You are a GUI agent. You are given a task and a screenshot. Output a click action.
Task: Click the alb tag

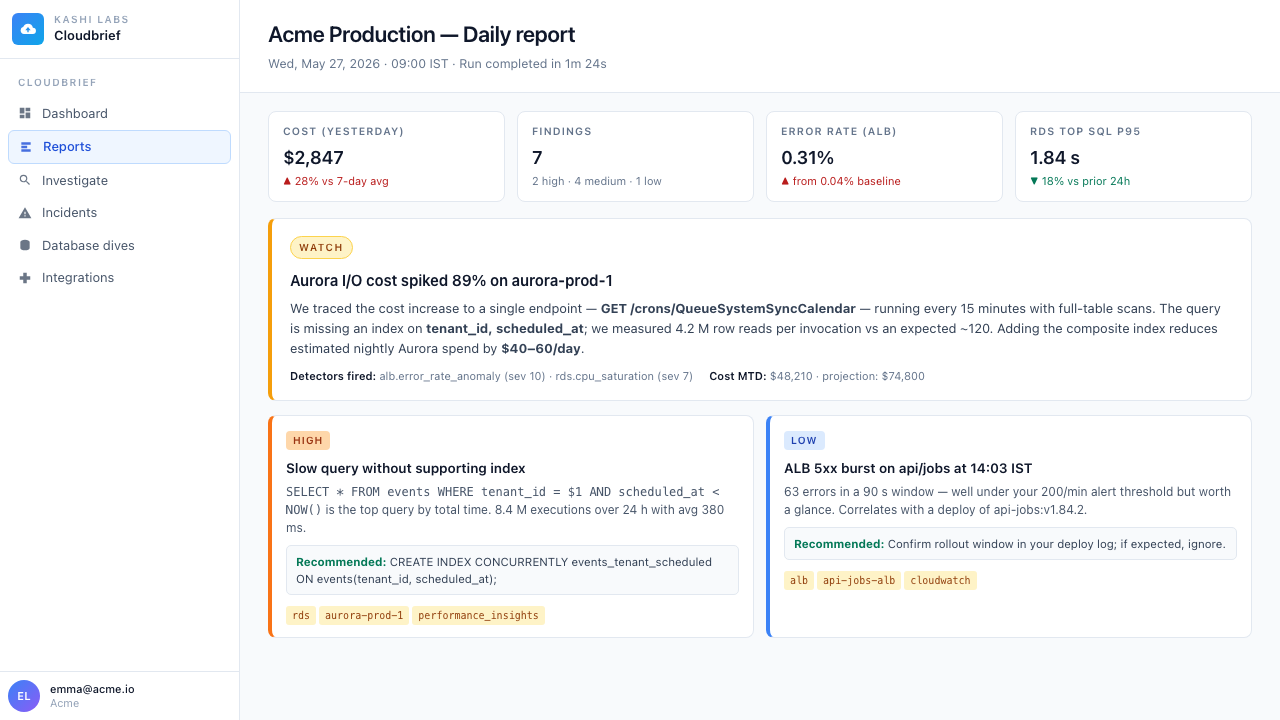point(799,580)
